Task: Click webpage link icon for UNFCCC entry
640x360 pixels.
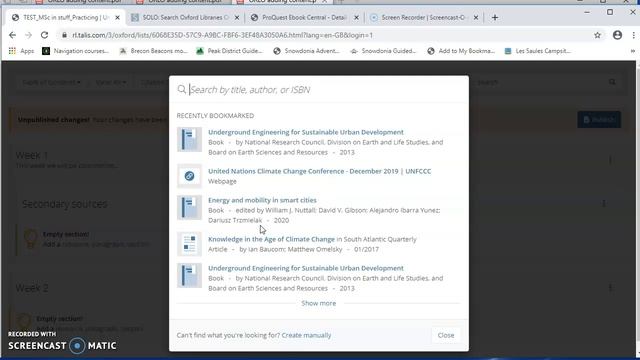Action: (189, 176)
